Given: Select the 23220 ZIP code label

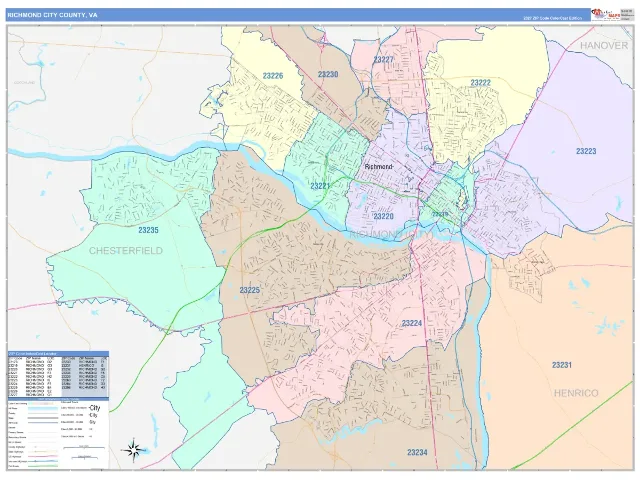Looking at the screenshot, I should click(383, 216).
